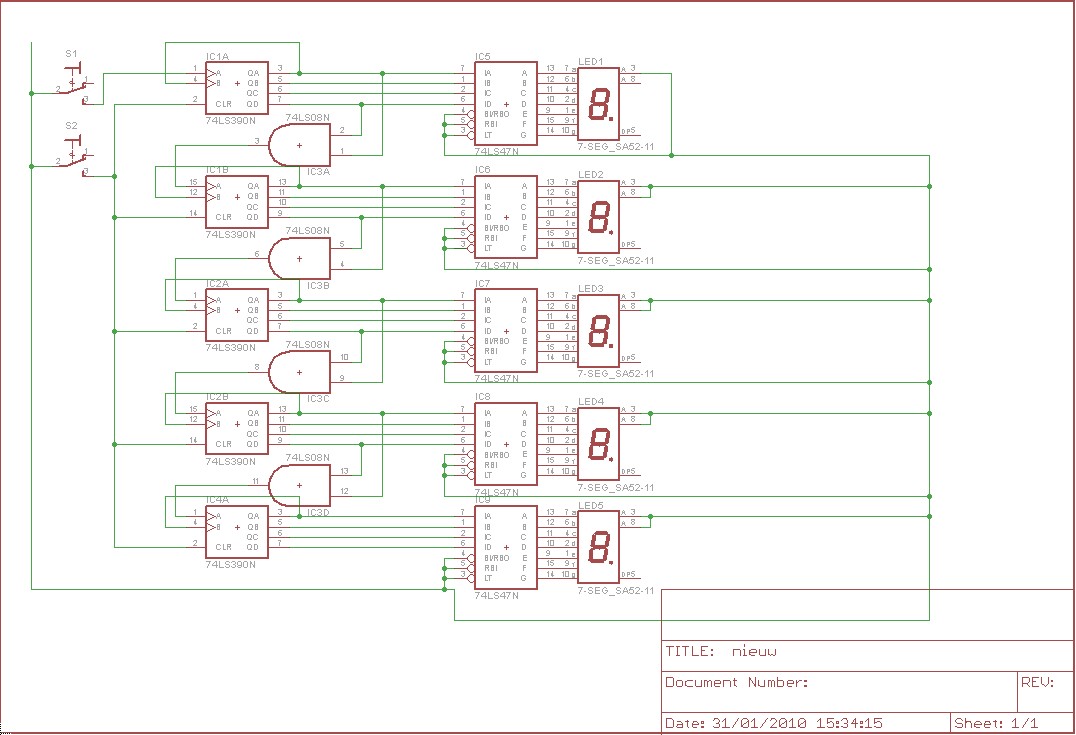Screen dimensions: 1076x735
Task: Click the Date text in title block
Action: (x=774, y=723)
